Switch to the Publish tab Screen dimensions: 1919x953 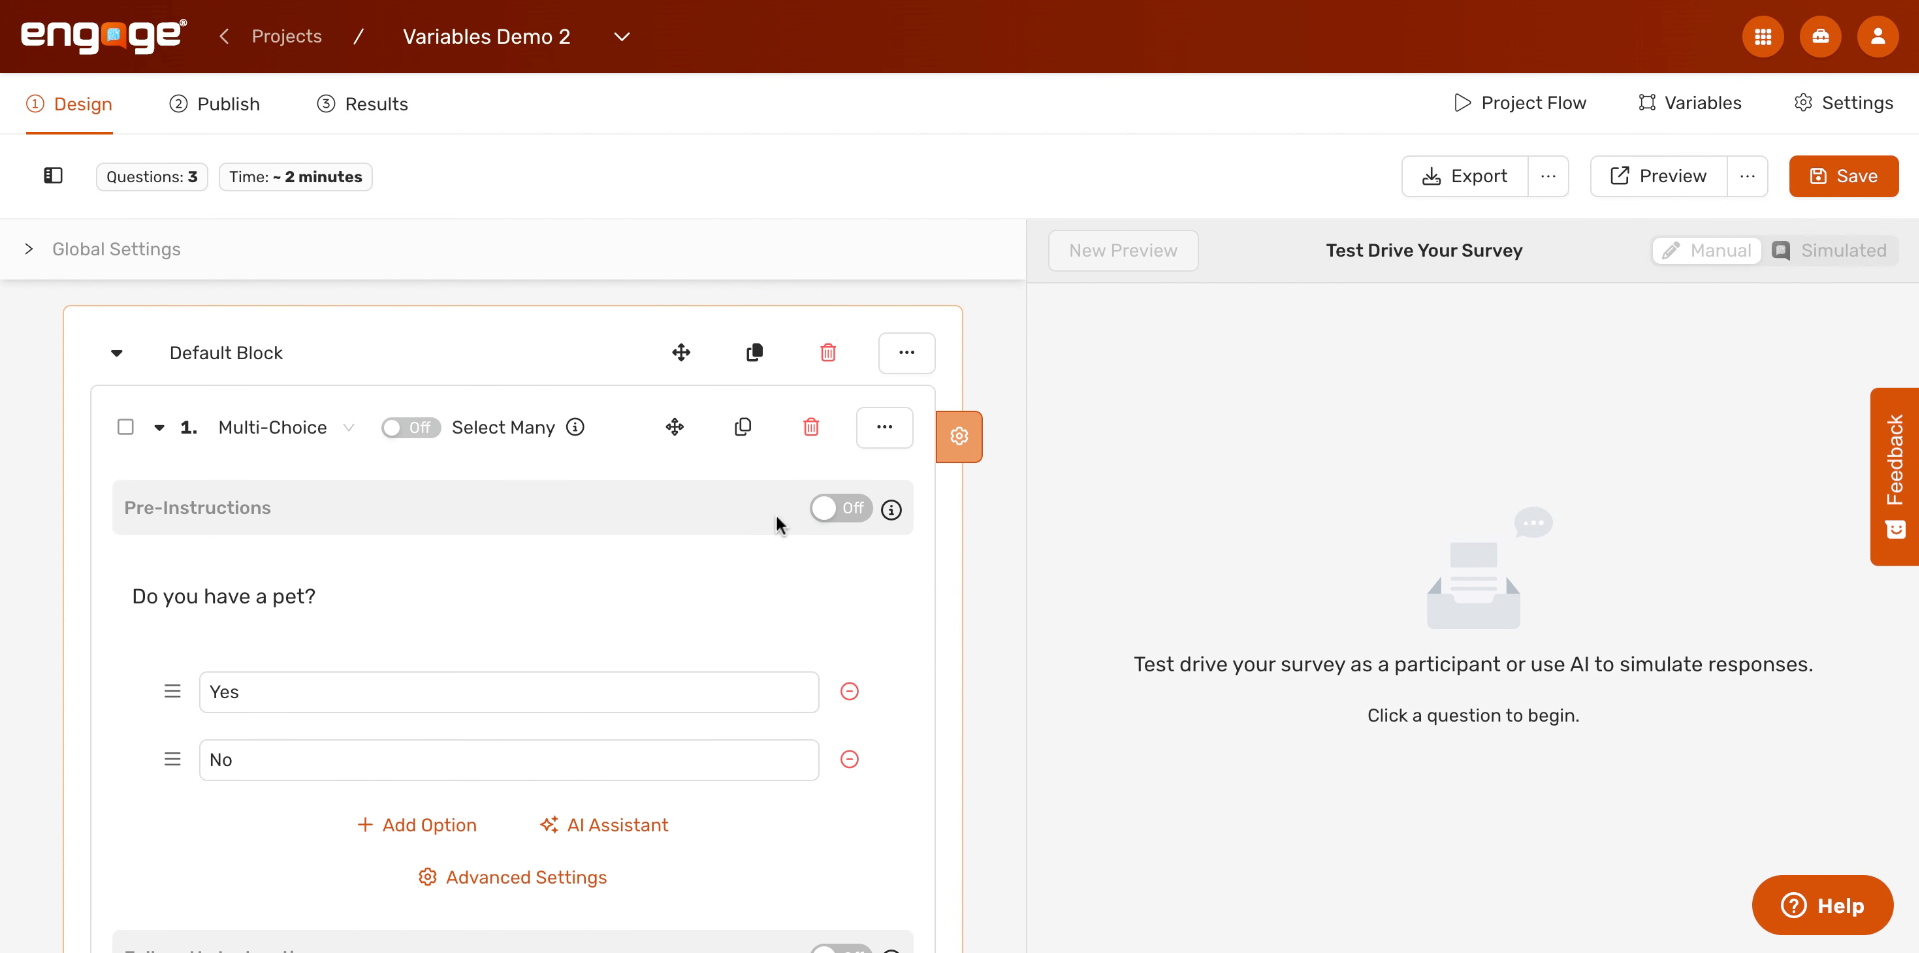click(214, 104)
